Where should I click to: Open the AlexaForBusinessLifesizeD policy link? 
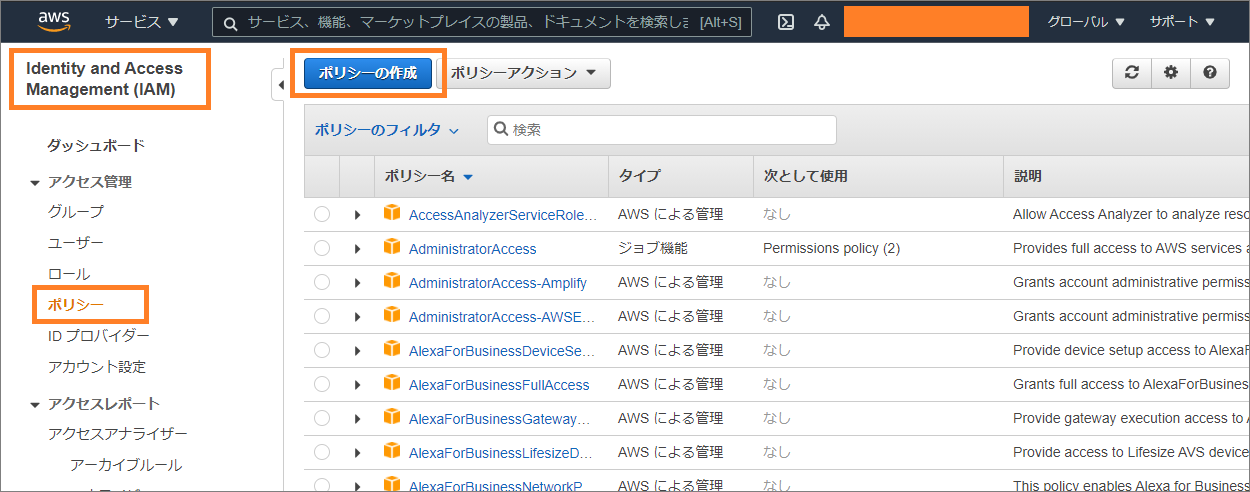503,453
